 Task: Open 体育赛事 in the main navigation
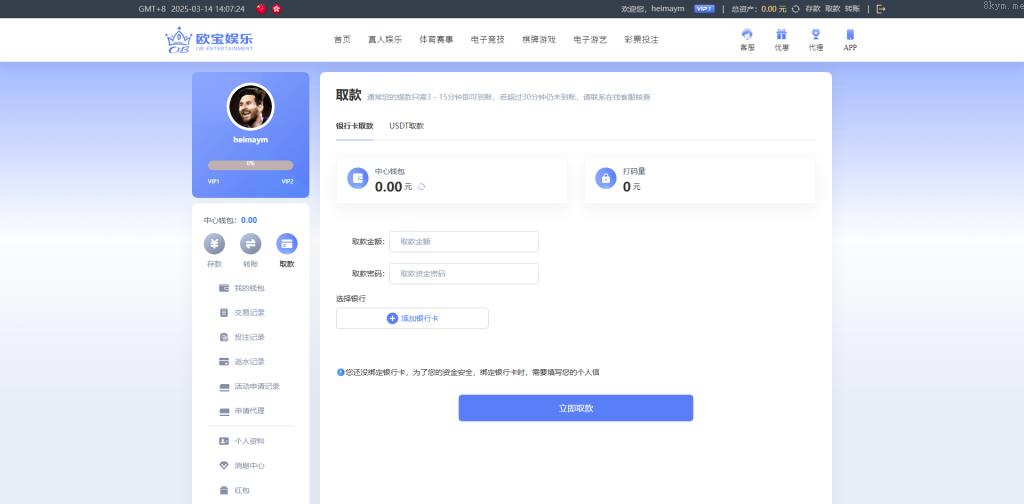click(x=435, y=40)
